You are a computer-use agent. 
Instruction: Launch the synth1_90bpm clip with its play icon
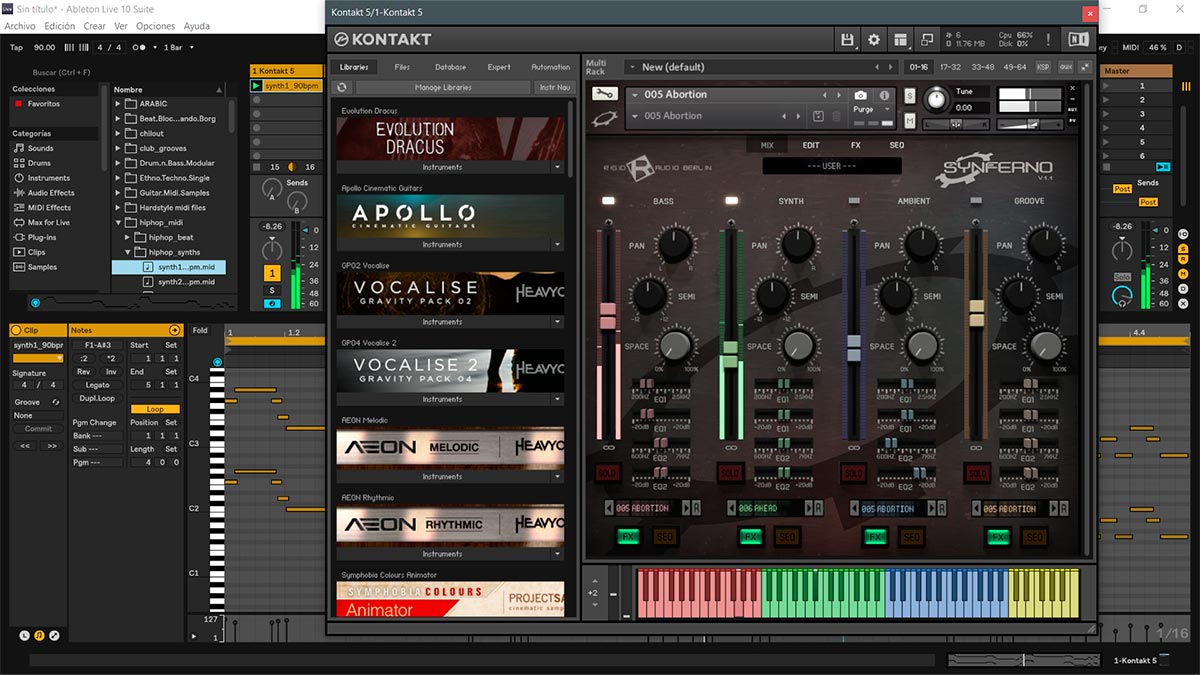257,86
